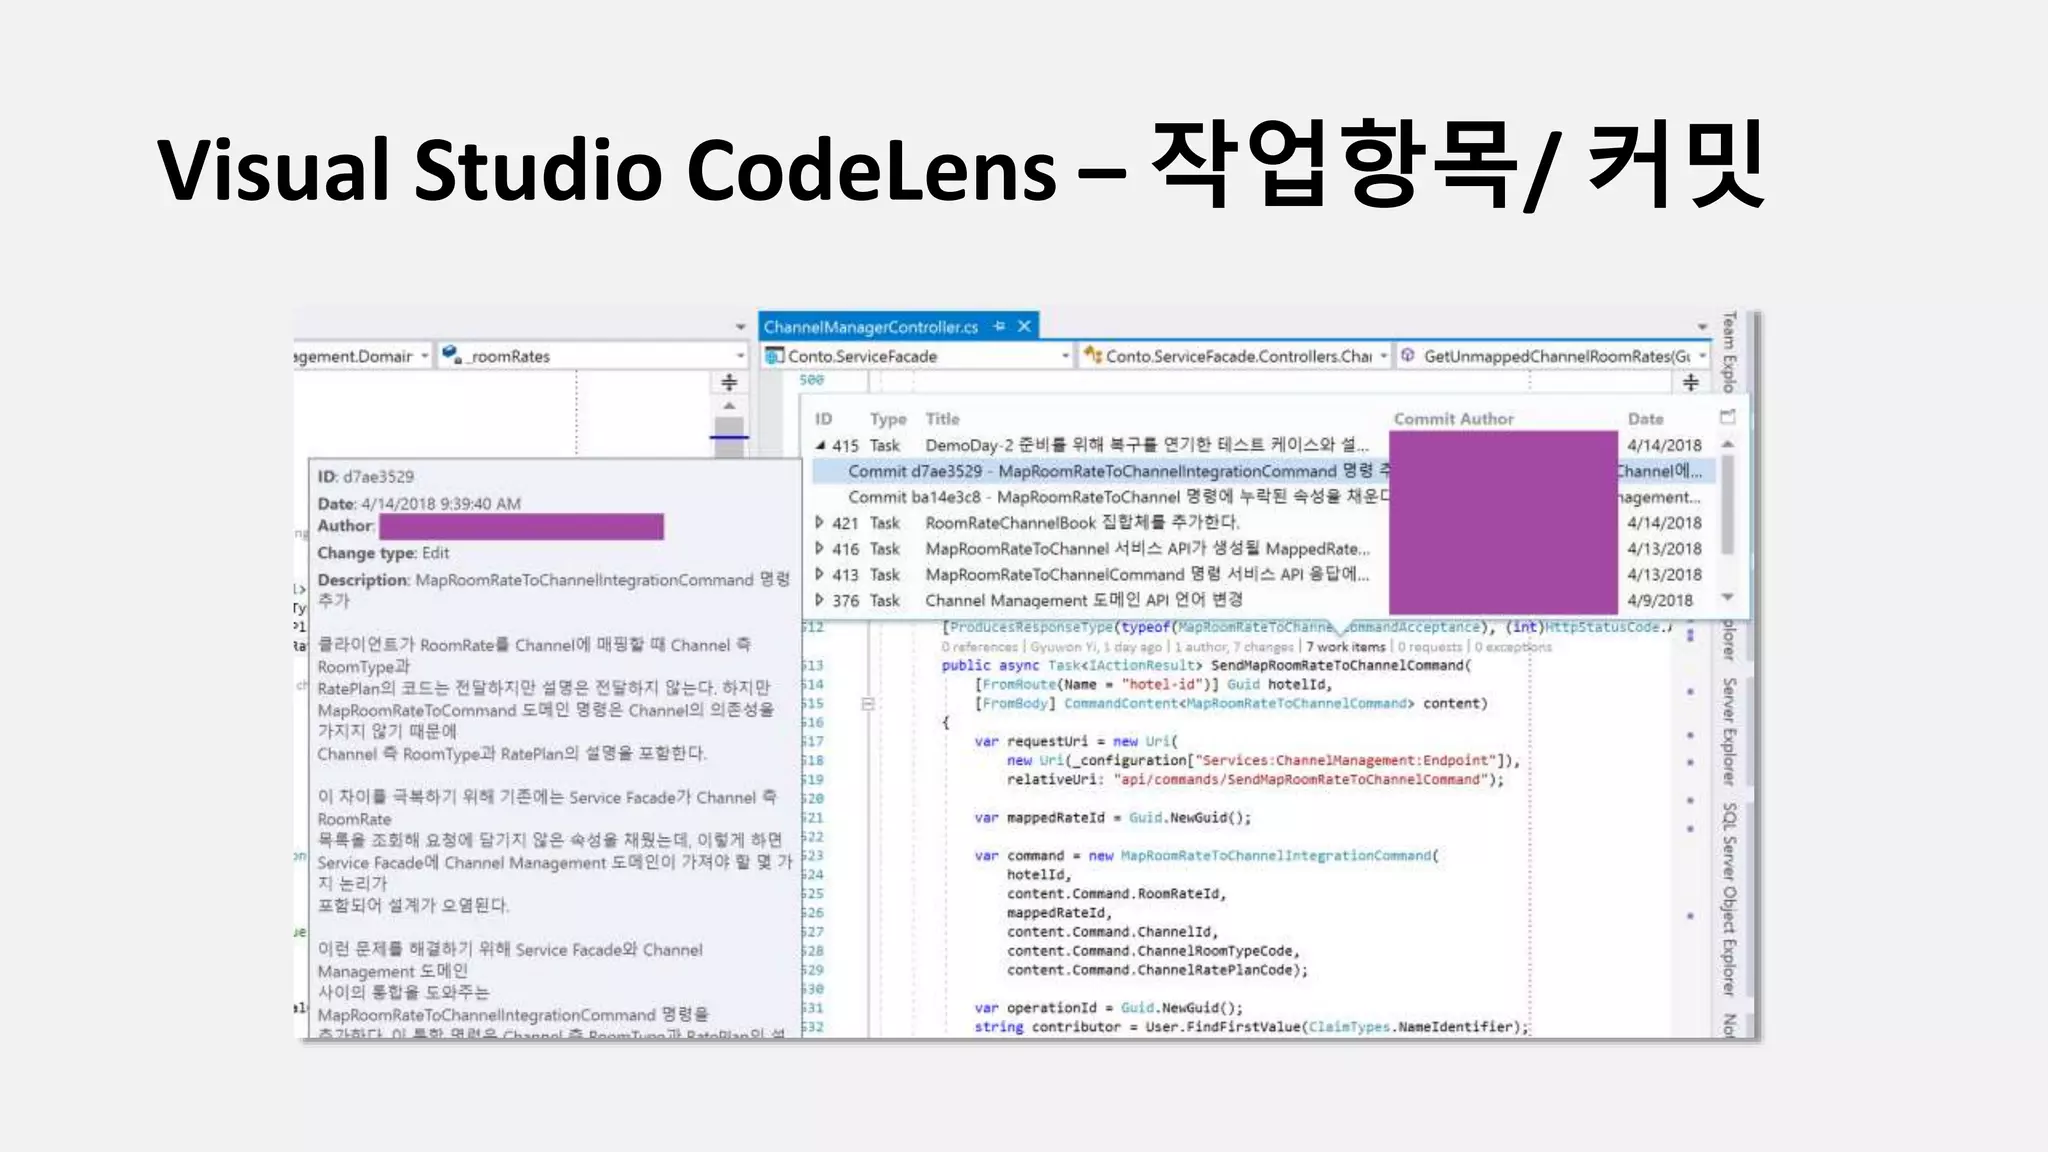2048x1152 pixels.
Task: Click the GetUnmappedChannelRoomRates method icon
Action: click(x=1408, y=356)
